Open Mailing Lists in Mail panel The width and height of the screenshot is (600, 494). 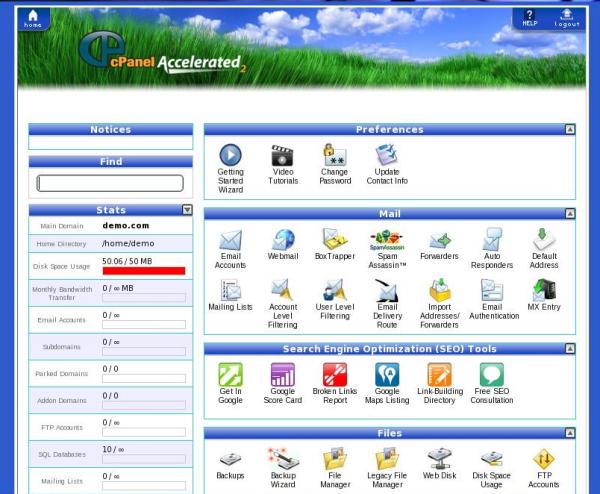pyautogui.click(x=230, y=295)
